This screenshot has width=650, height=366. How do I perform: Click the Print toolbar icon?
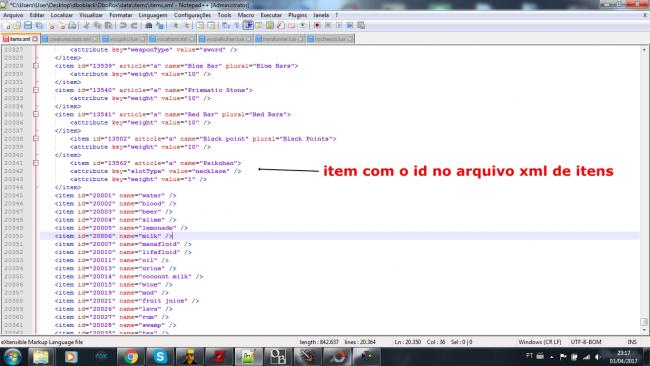pos(72,26)
